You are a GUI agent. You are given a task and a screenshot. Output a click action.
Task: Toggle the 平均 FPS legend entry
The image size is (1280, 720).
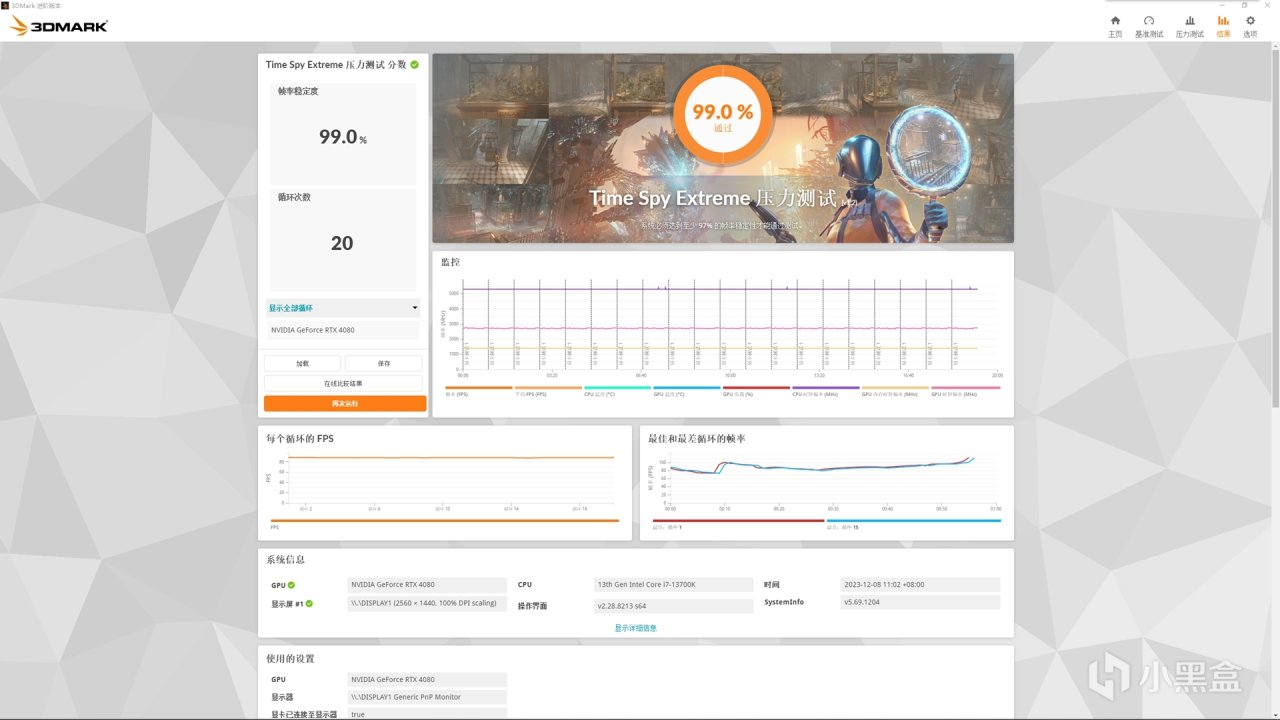(547, 391)
